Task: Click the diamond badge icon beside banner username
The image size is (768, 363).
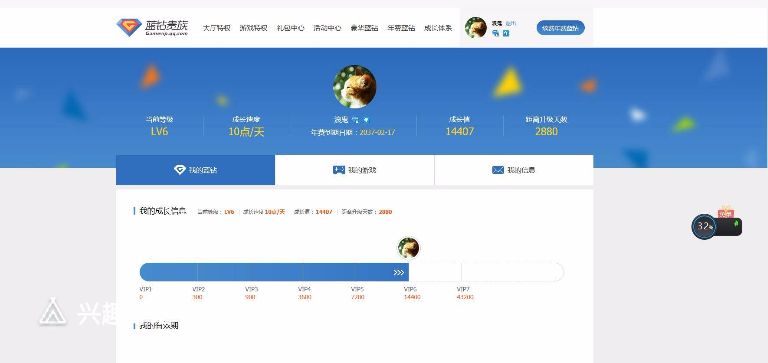Action: click(x=366, y=120)
